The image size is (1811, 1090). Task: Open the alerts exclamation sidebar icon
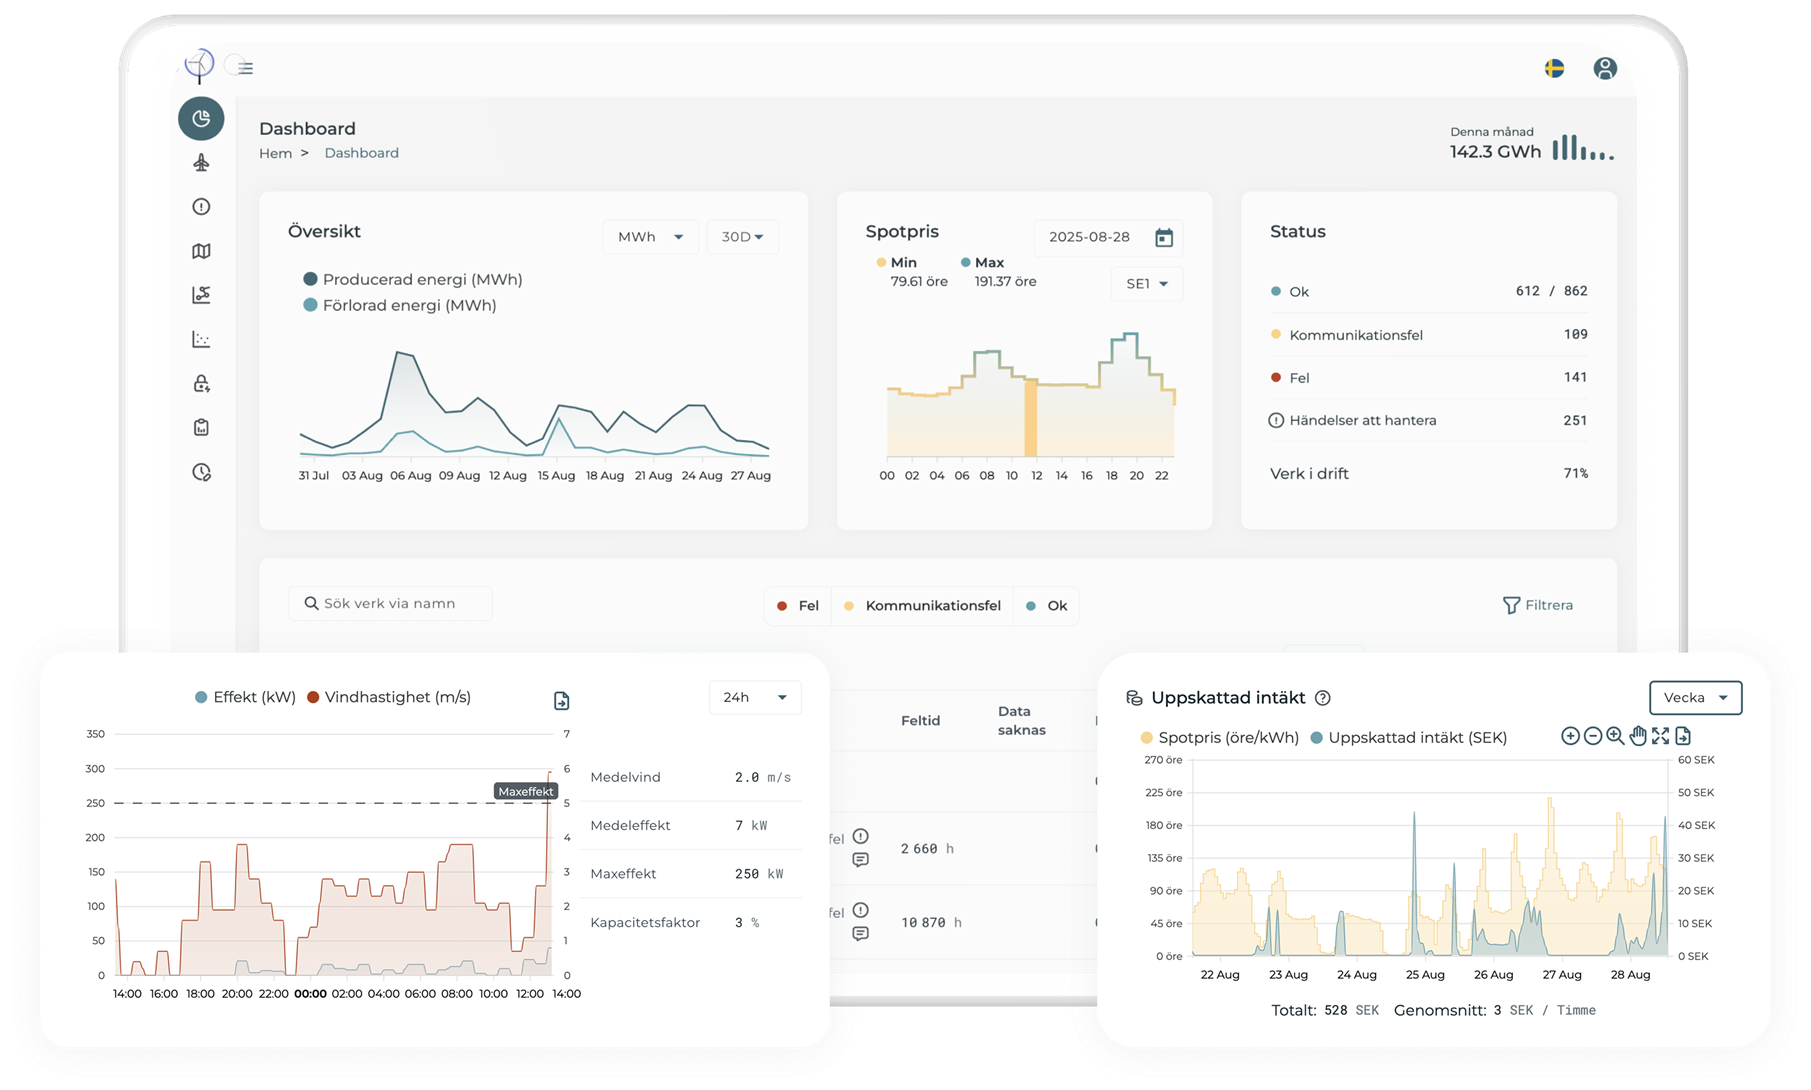201,207
